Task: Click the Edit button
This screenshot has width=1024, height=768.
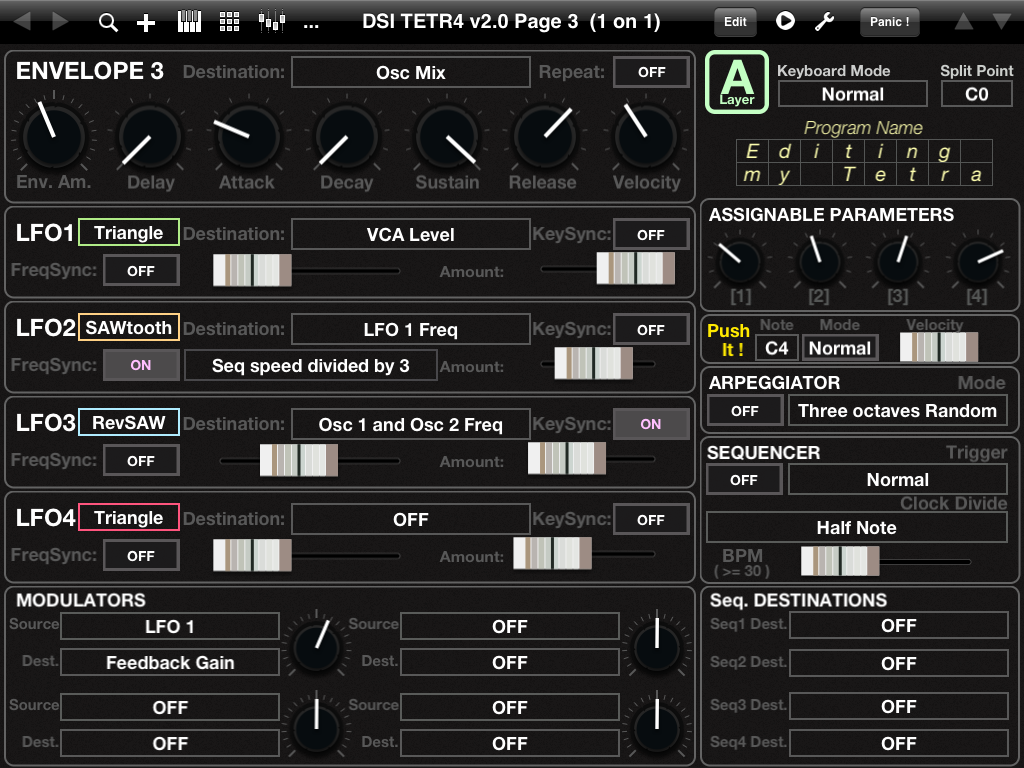Action: pos(735,21)
